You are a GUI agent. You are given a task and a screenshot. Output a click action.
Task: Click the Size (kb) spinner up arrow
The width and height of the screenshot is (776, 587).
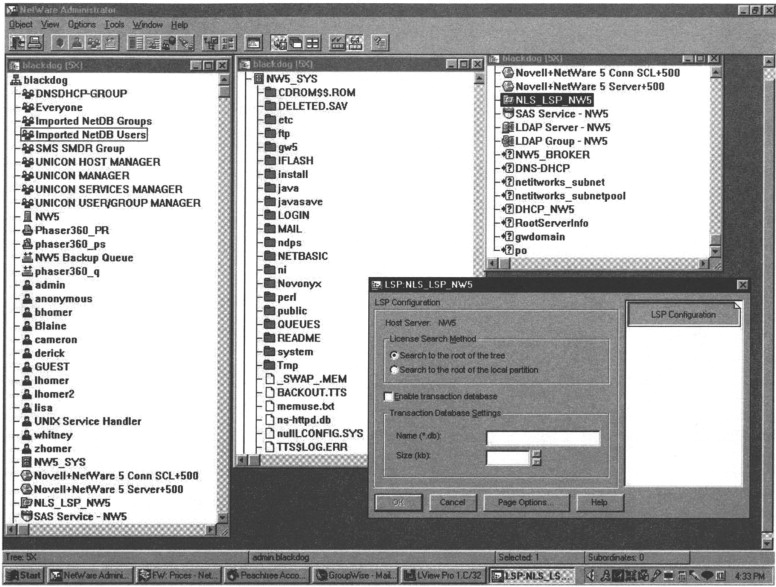tap(536, 454)
